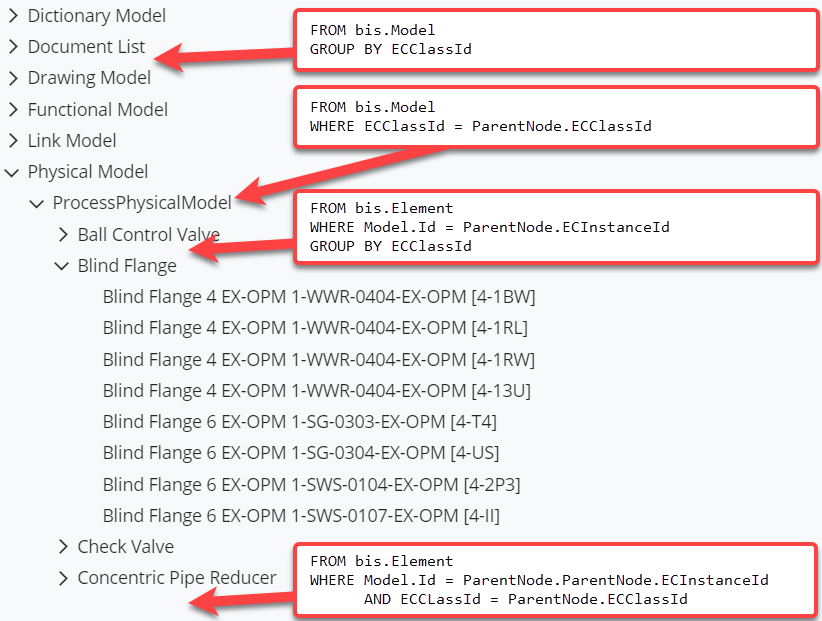This screenshot has height=621, width=822.
Task: Expand the Document List chevron
Action: (13, 47)
